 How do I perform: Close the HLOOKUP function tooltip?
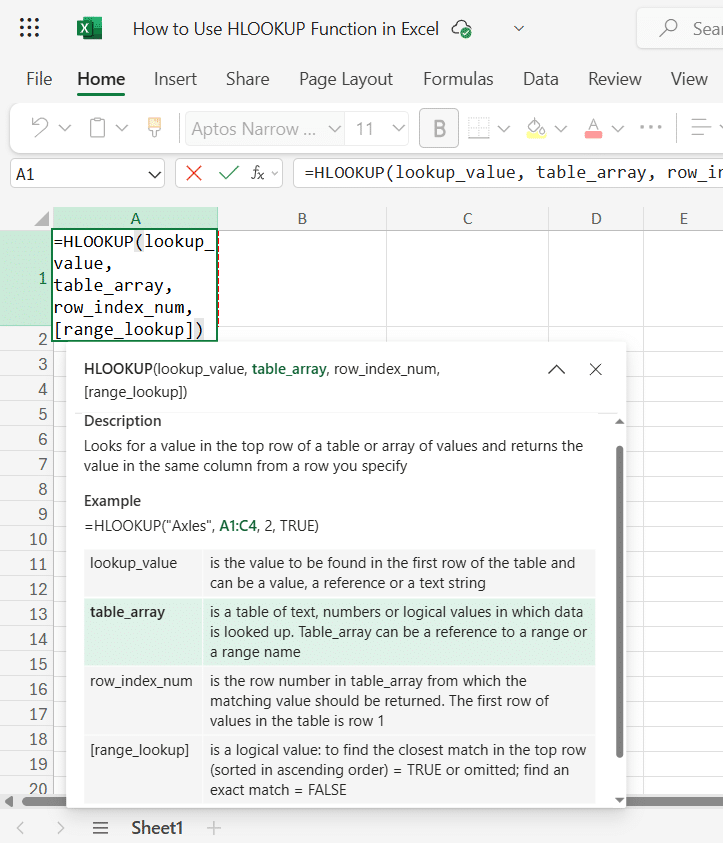click(596, 369)
